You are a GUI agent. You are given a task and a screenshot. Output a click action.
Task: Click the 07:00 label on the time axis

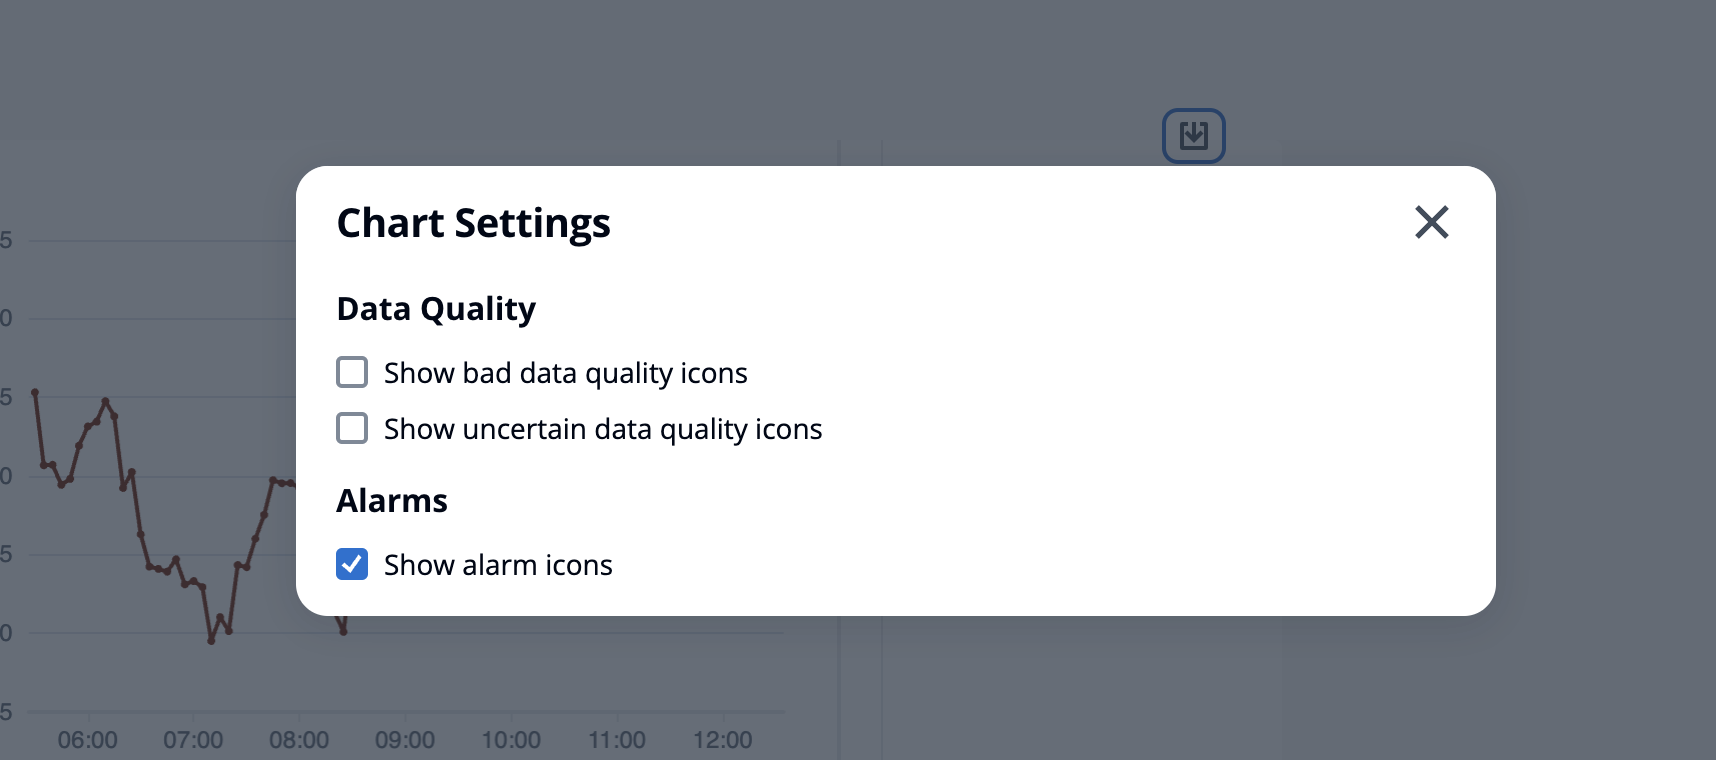(193, 740)
